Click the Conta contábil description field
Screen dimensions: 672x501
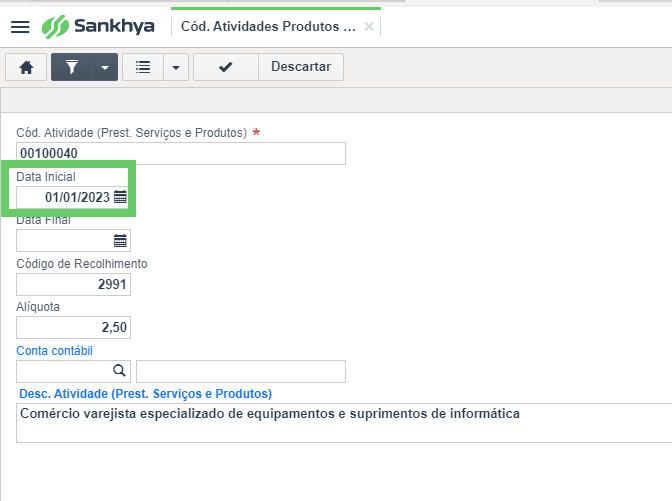point(241,372)
